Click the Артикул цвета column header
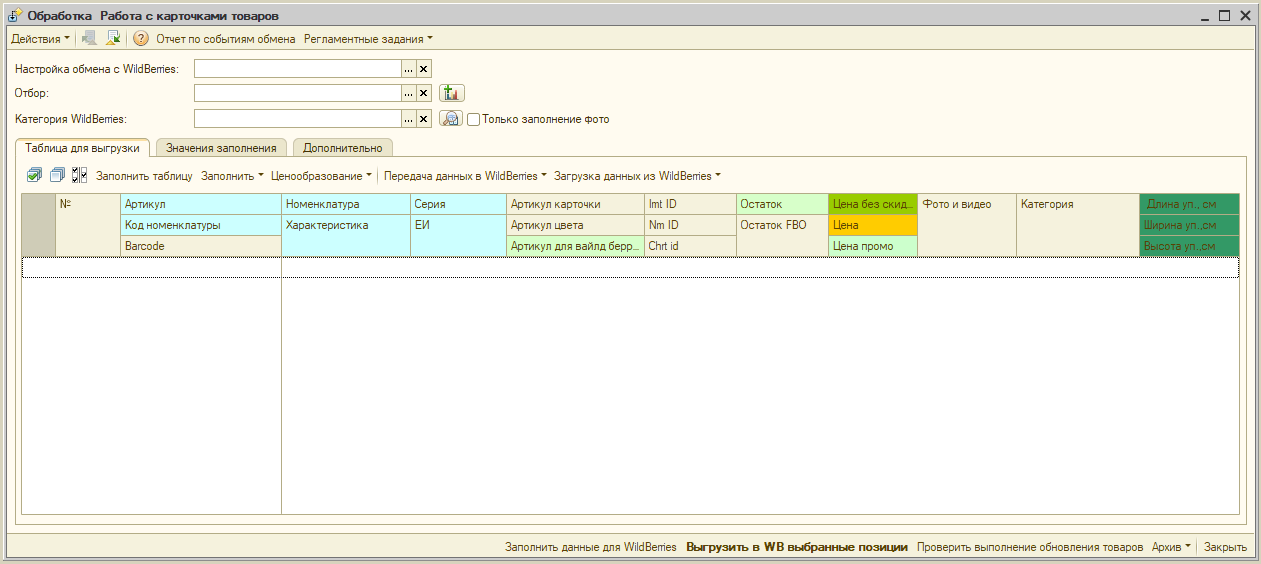The height and width of the screenshot is (564, 1261). point(575,225)
